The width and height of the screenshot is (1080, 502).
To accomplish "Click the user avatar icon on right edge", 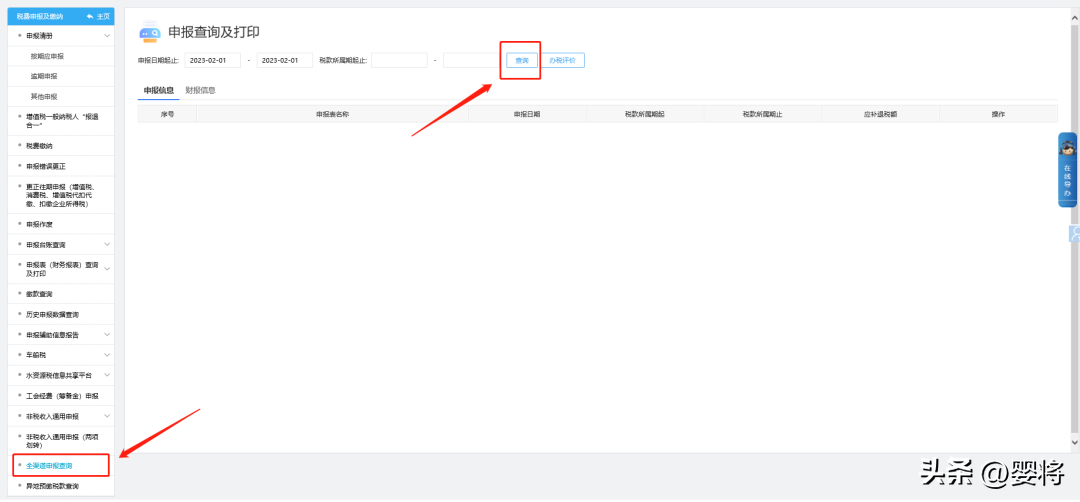I will [1074, 233].
